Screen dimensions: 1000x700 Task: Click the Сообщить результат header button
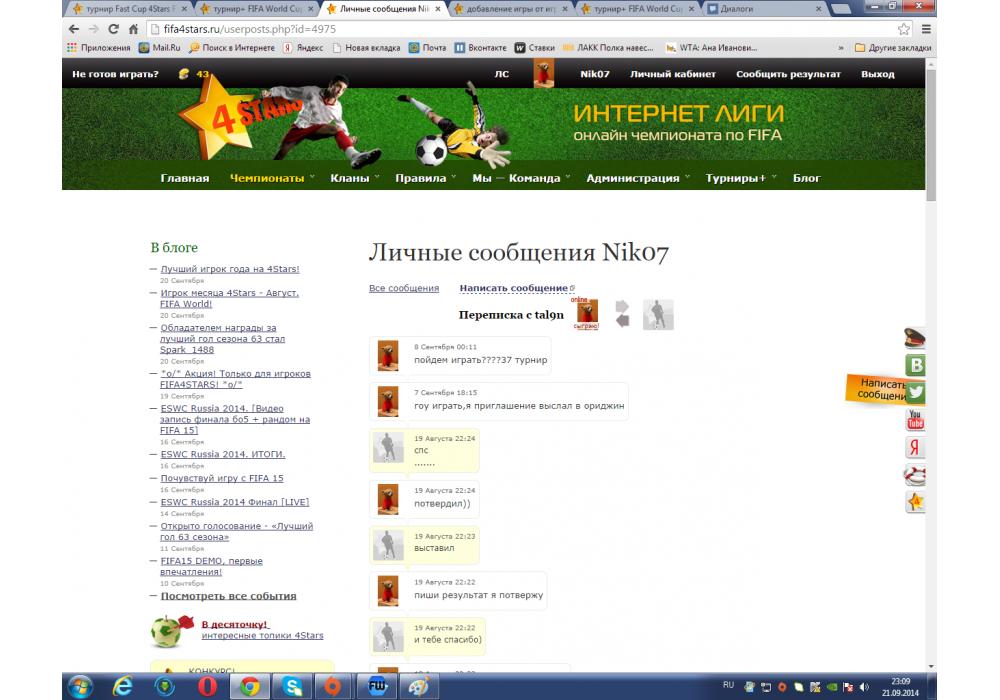tap(788, 74)
